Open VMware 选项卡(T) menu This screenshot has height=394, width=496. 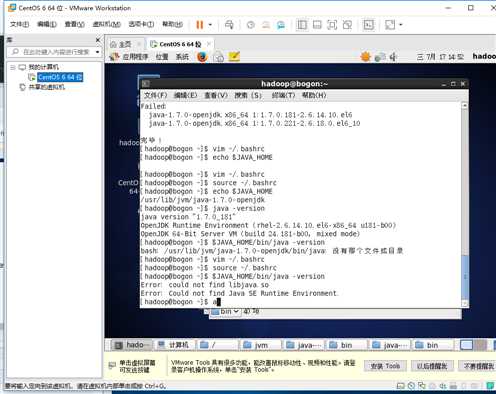pyautogui.click(x=141, y=24)
